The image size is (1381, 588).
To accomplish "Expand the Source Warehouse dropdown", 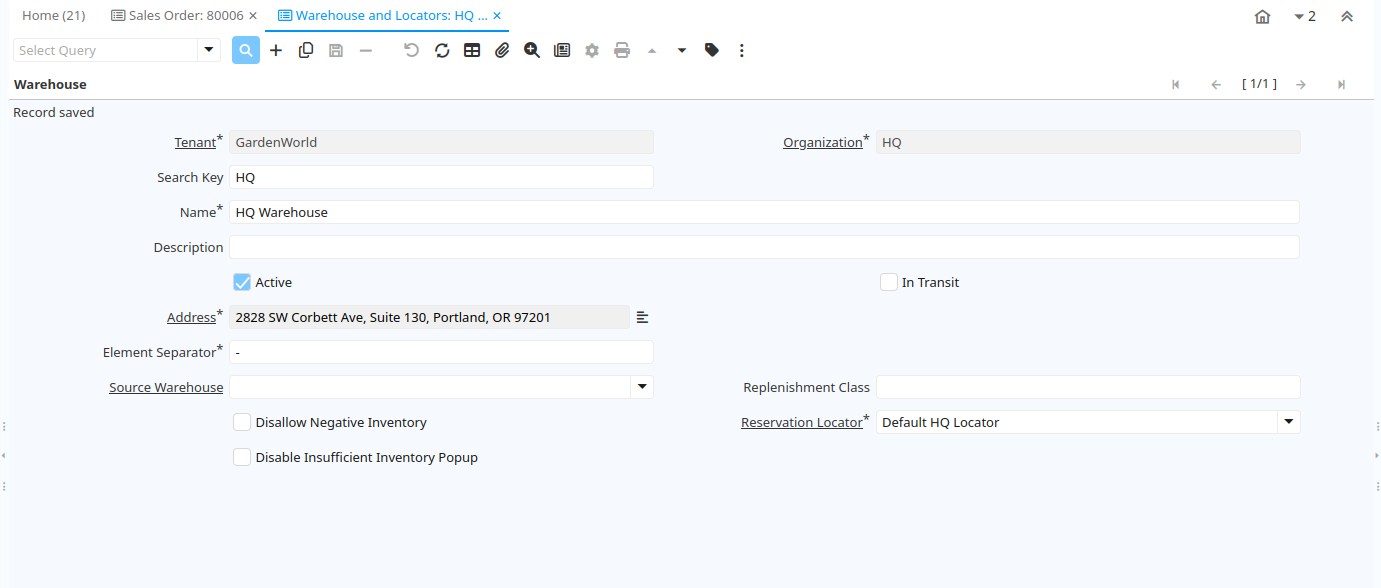I will (642, 387).
